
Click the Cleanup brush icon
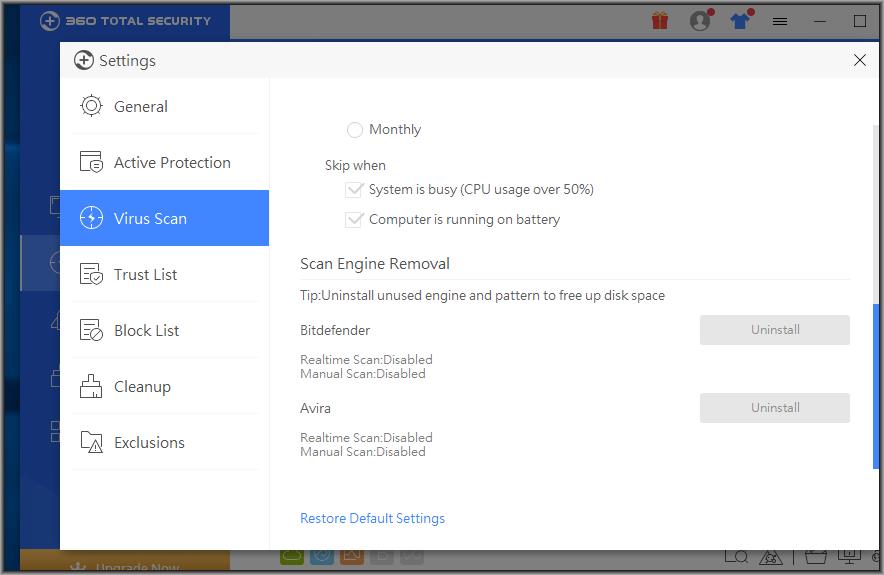tap(91, 386)
